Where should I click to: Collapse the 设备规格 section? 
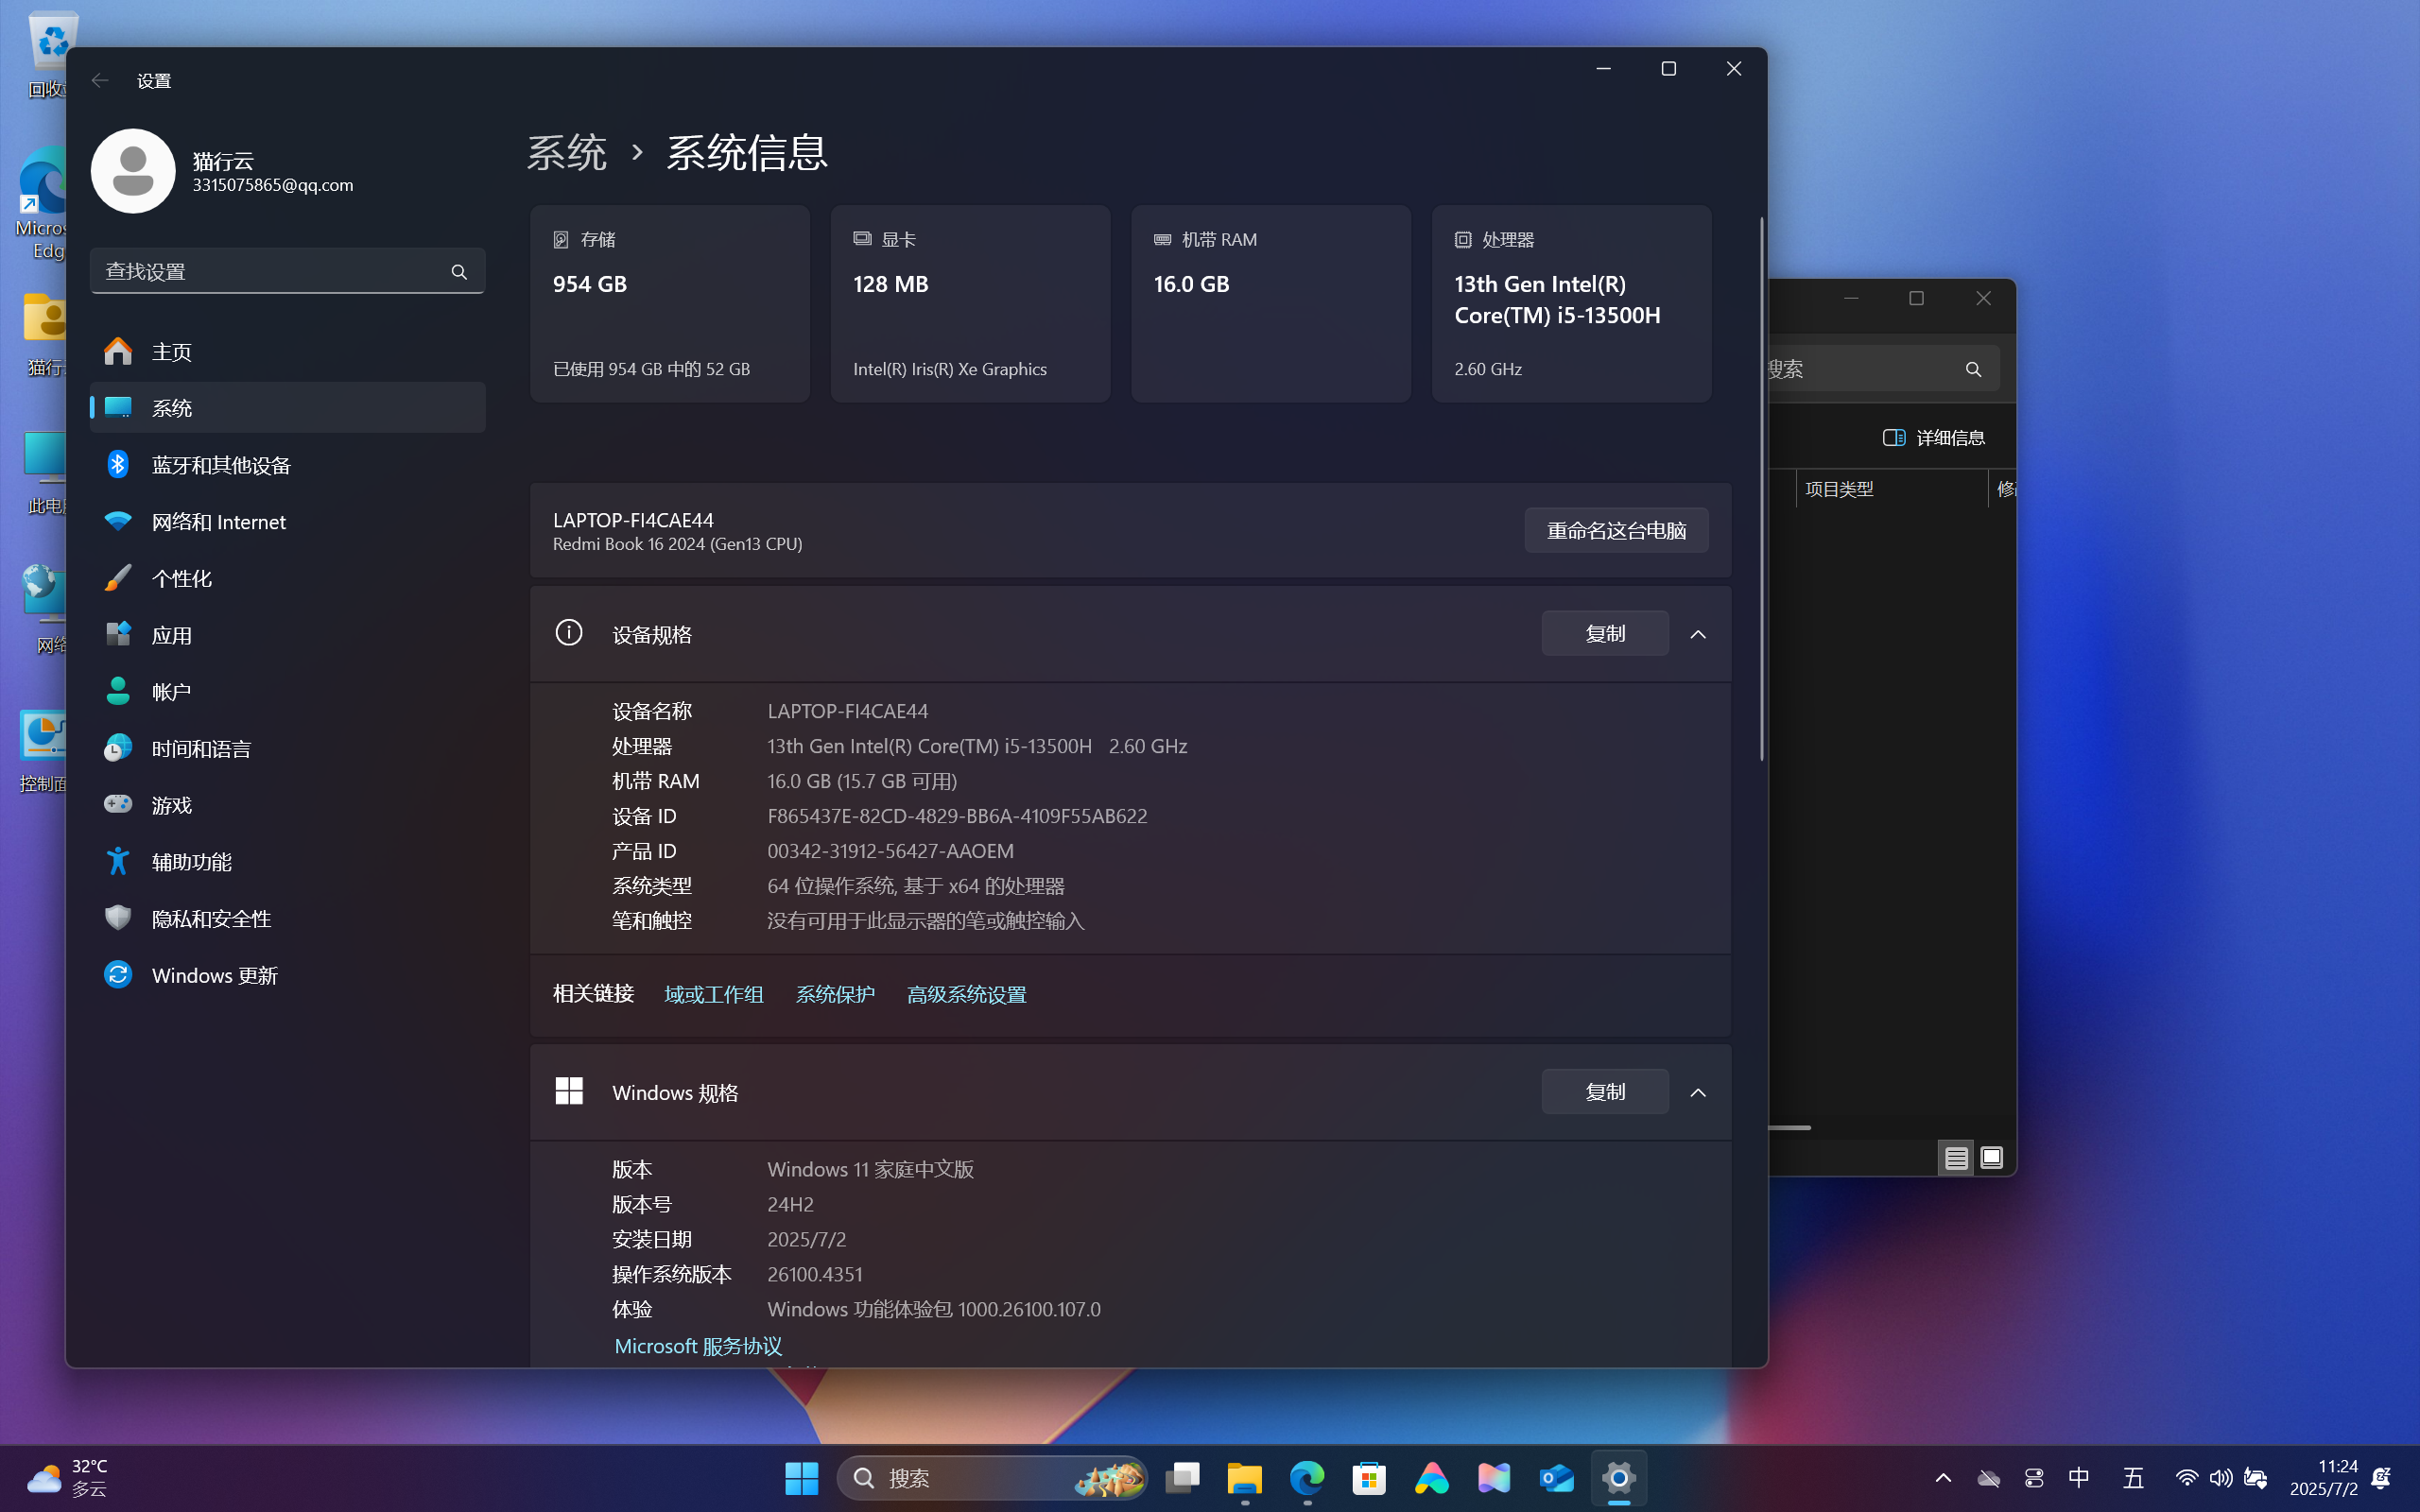point(1698,635)
